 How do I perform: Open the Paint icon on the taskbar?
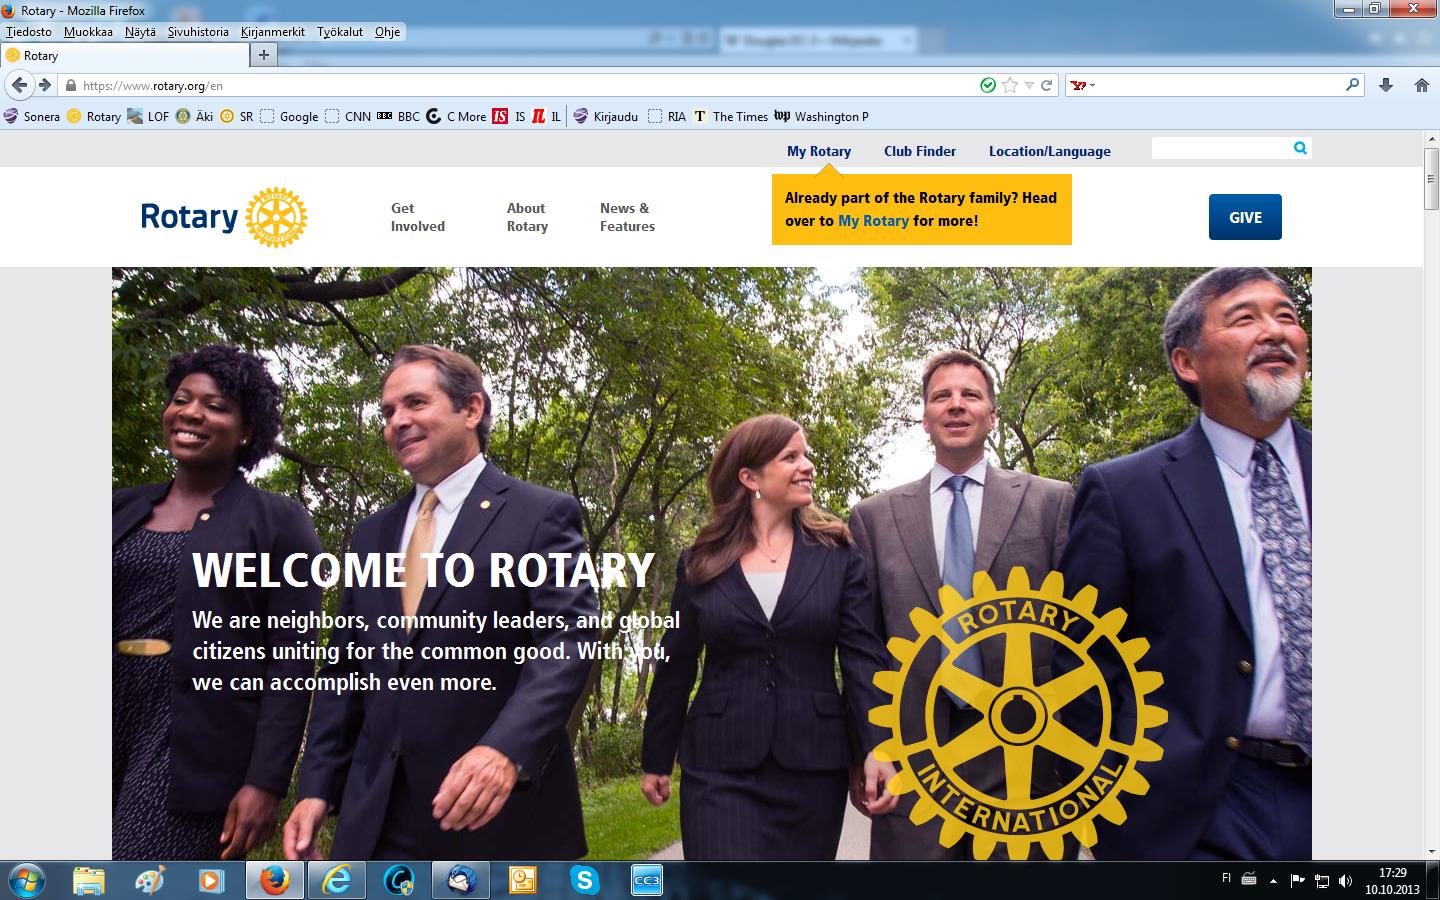pos(151,880)
